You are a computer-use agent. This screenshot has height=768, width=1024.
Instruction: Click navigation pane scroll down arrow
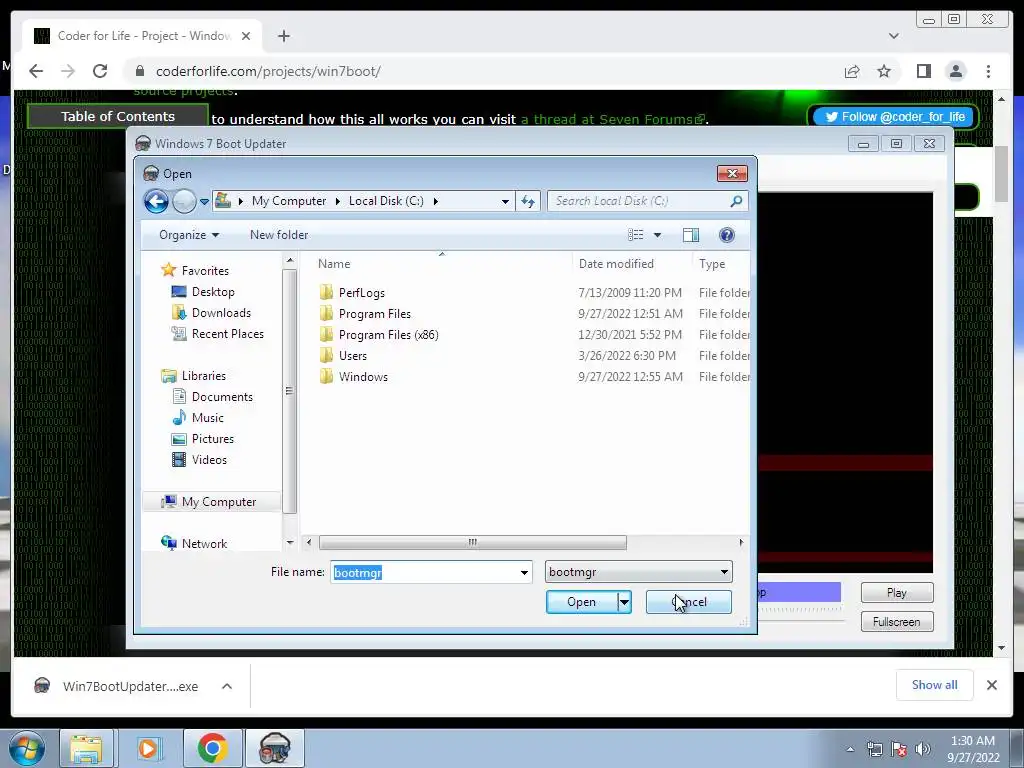point(290,542)
